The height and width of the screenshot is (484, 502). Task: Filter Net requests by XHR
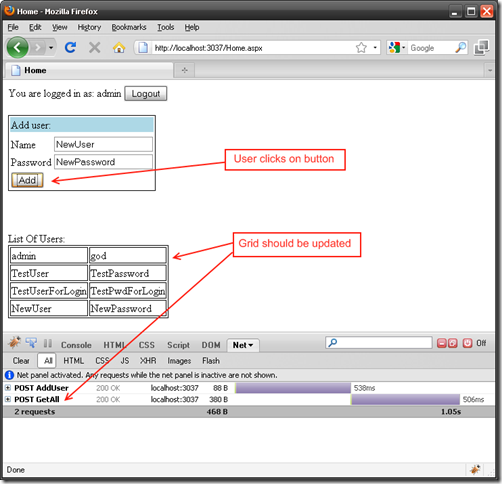coord(148,361)
